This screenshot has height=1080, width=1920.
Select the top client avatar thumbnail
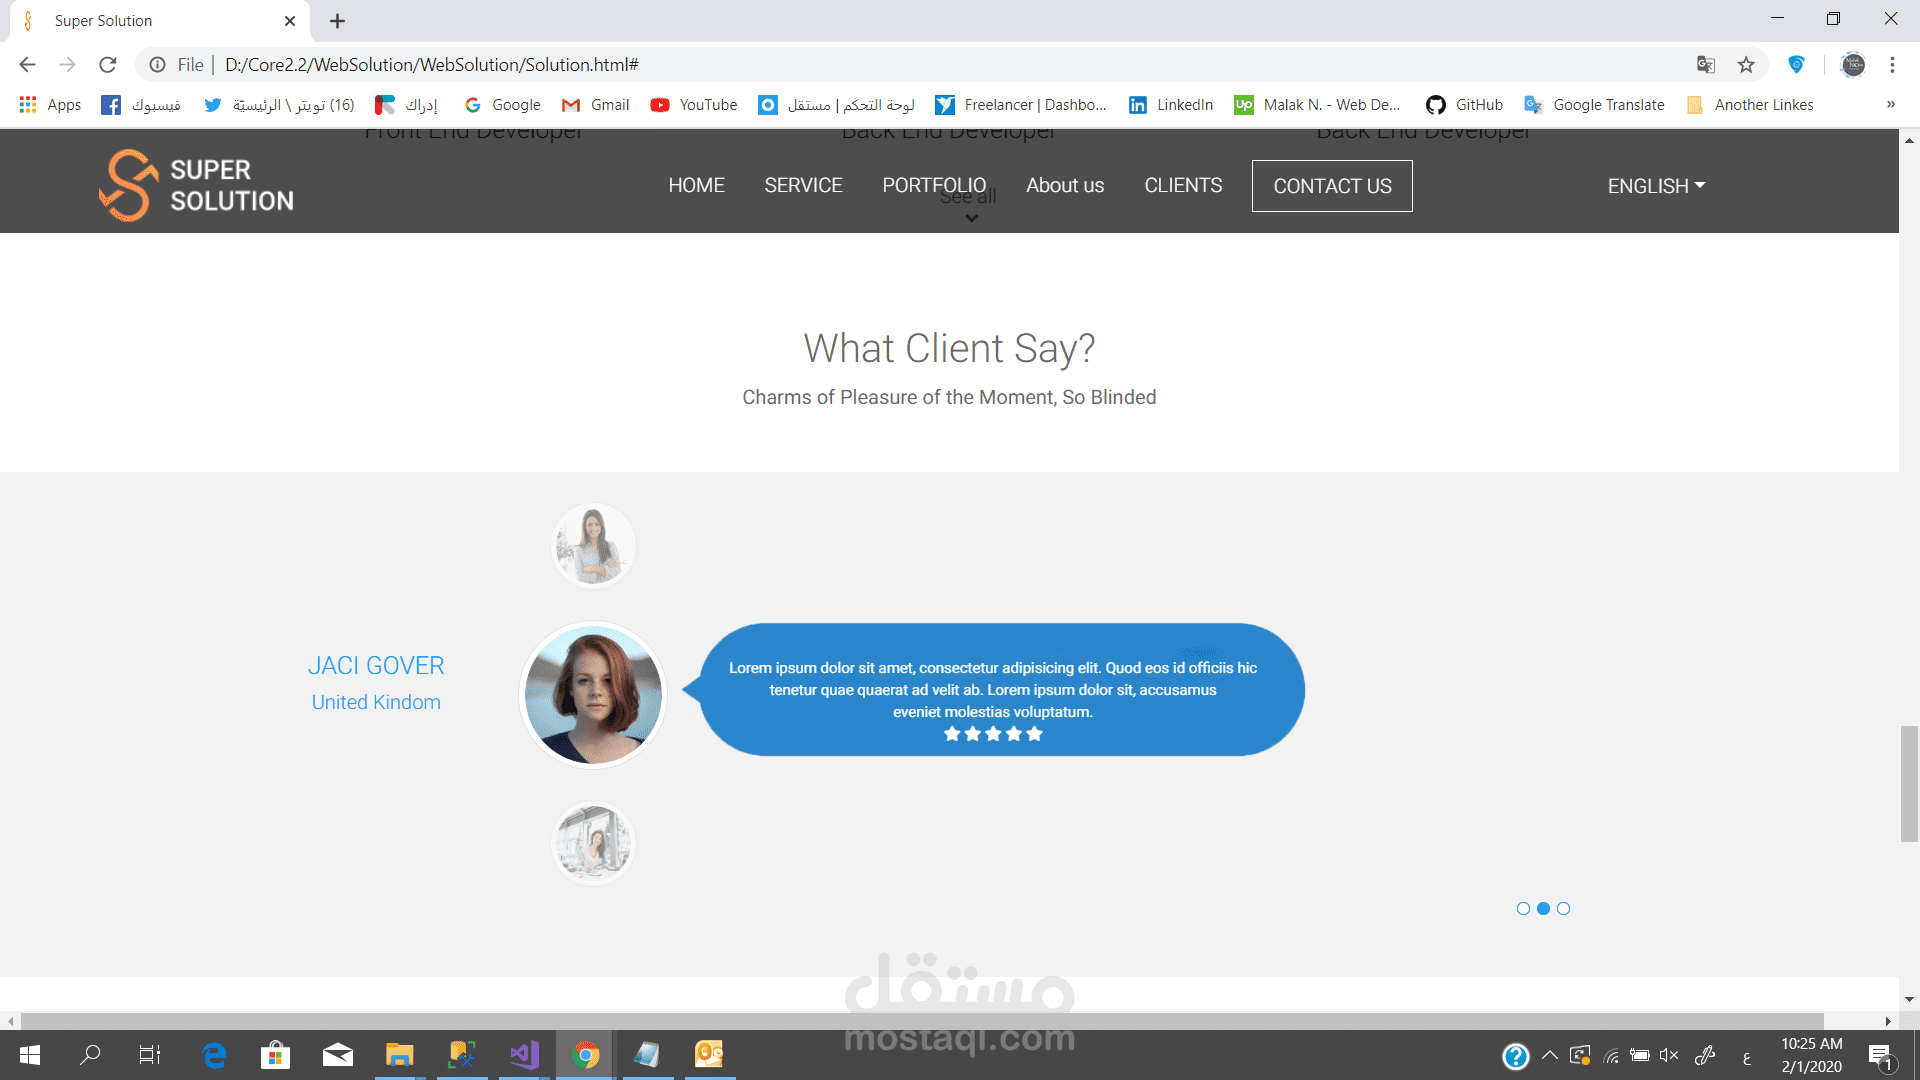point(594,546)
